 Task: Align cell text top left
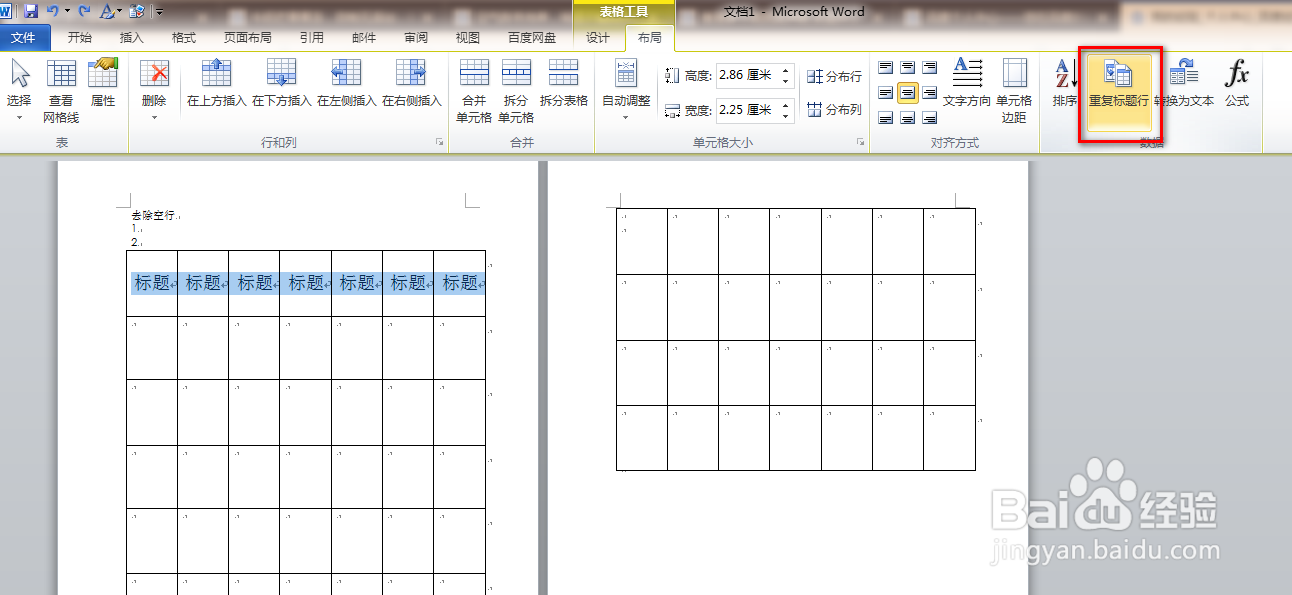pyautogui.click(x=886, y=68)
